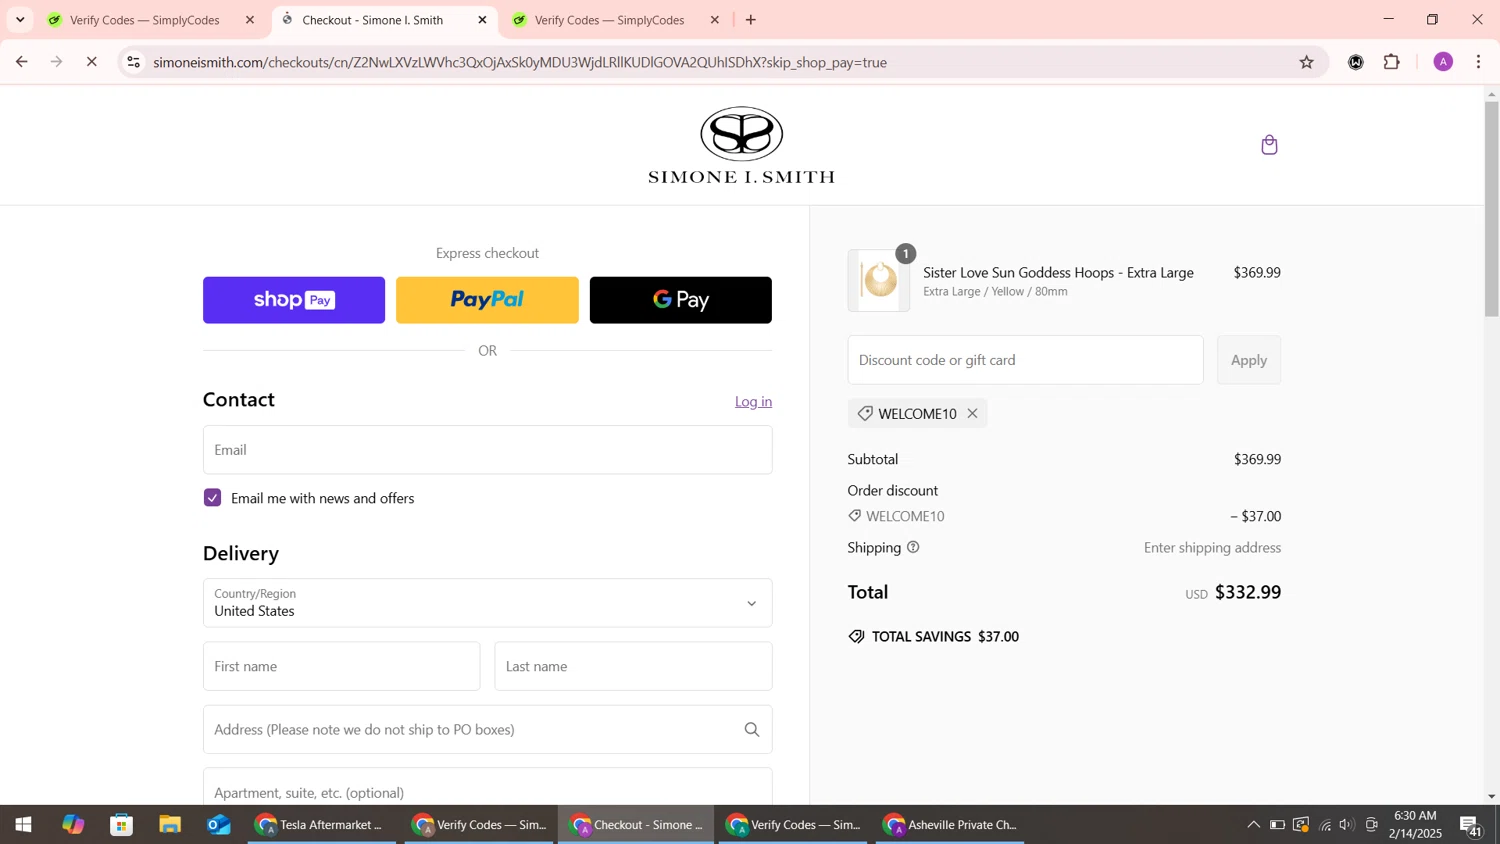Click the address search magnifier icon
1500x844 pixels.
click(752, 730)
